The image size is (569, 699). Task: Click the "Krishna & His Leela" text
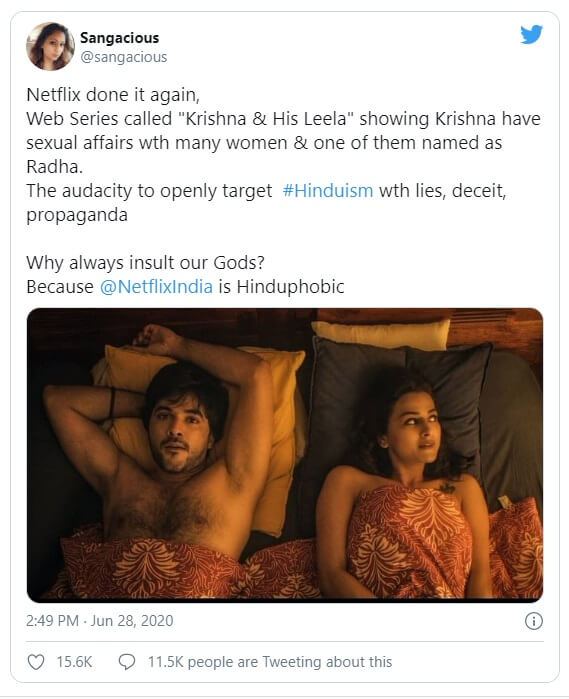pos(263,119)
